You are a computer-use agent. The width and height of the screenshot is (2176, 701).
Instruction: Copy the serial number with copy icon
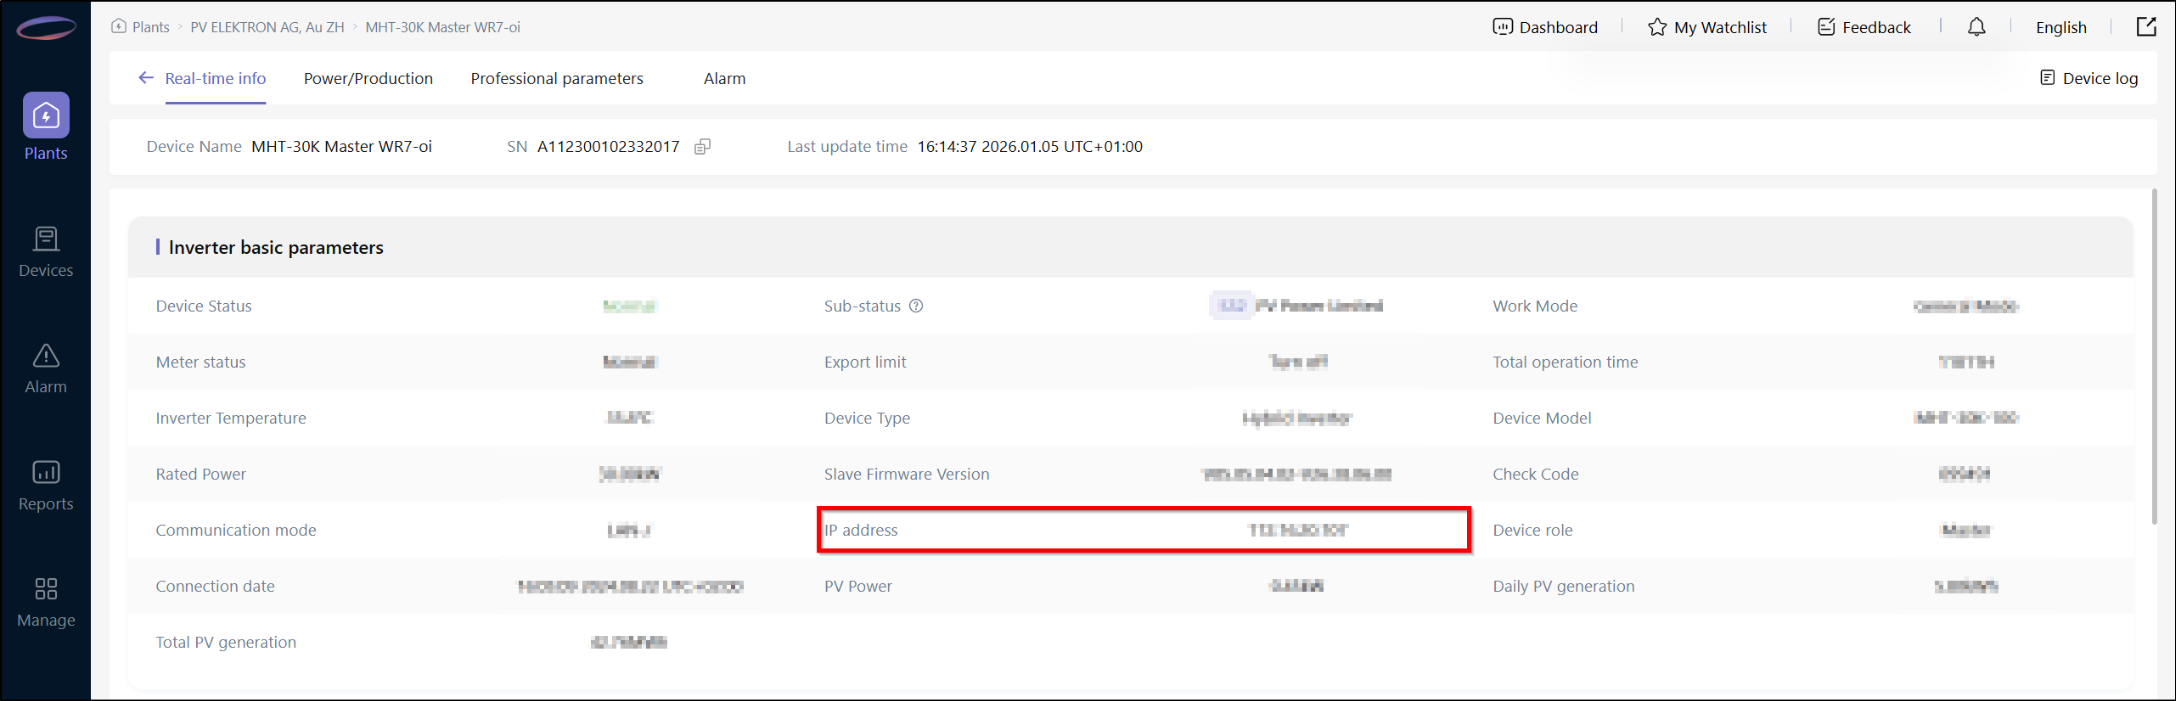coord(703,147)
